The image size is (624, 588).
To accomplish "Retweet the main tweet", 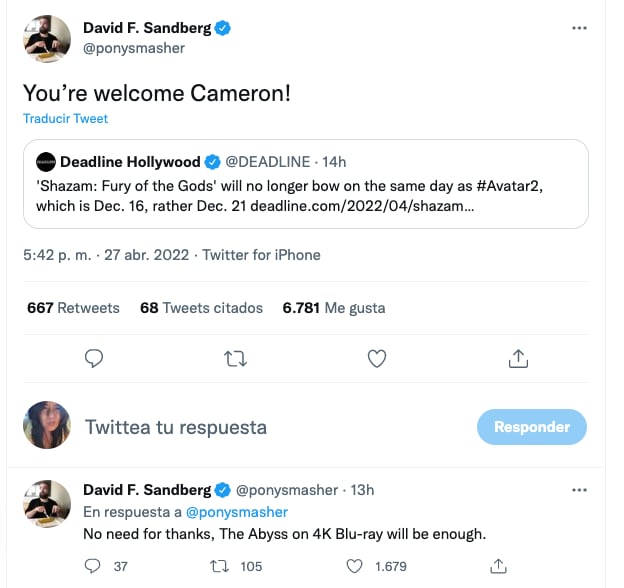I will 236,358.
